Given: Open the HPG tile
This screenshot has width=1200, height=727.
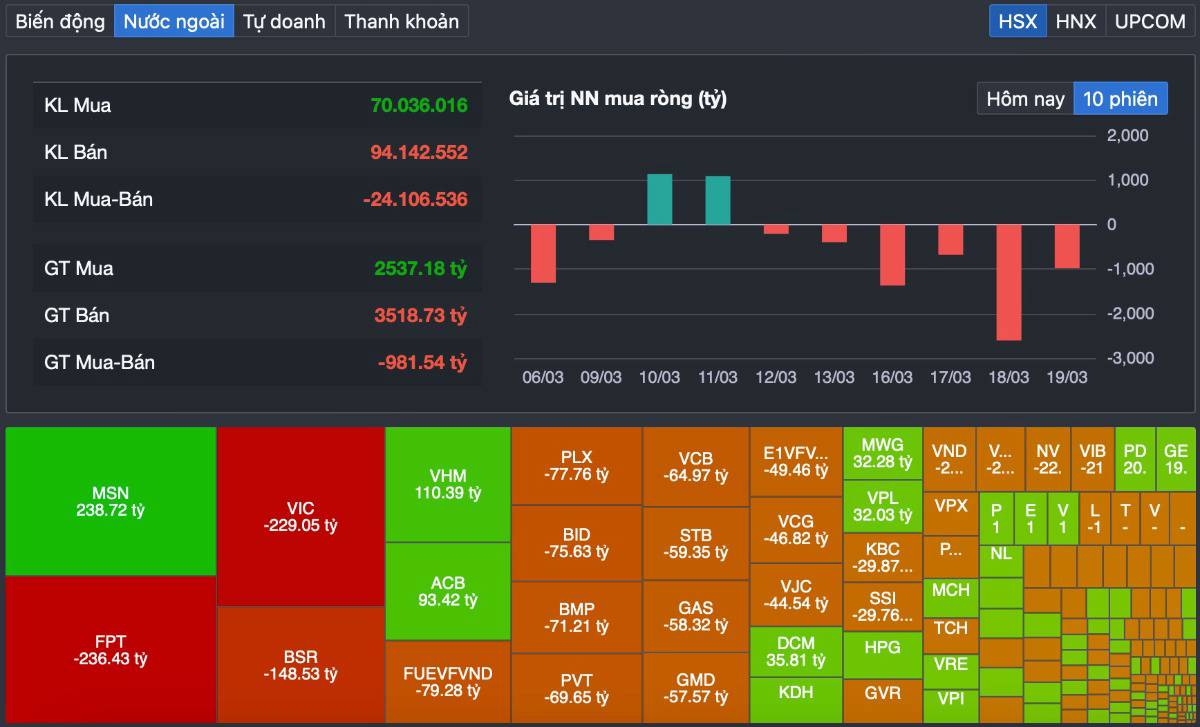Looking at the screenshot, I should coord(883,655).
